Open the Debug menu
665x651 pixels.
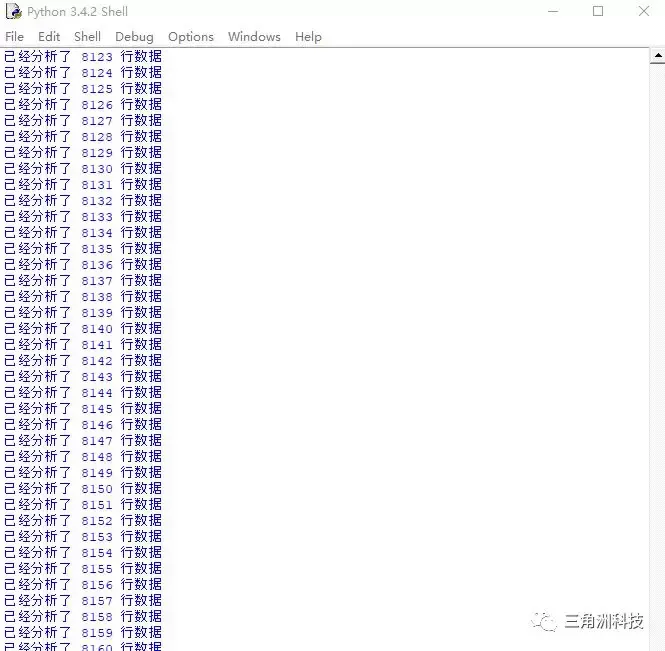(134, 37)
